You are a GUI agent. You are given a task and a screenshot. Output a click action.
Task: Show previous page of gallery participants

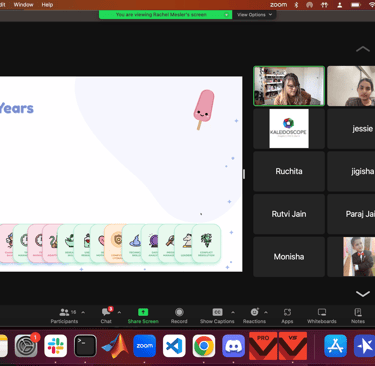click(x=363, y=49)
